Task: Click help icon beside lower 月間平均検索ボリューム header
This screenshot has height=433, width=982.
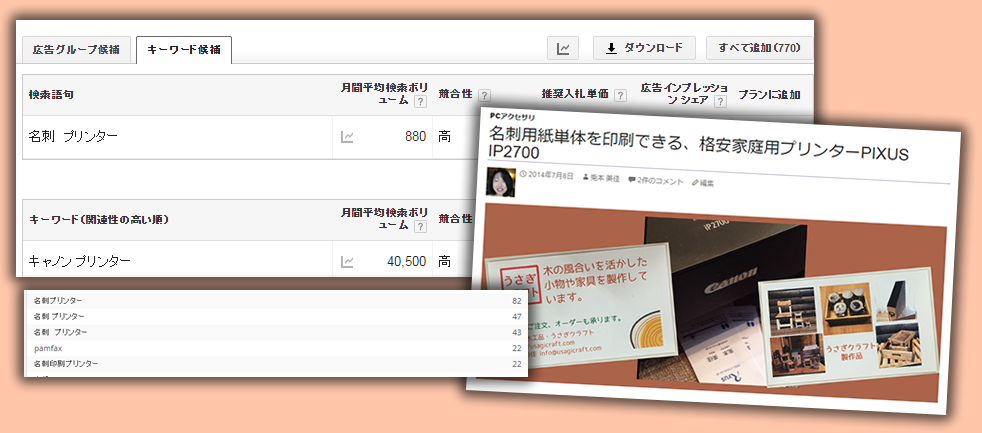Action: point(420,226)
